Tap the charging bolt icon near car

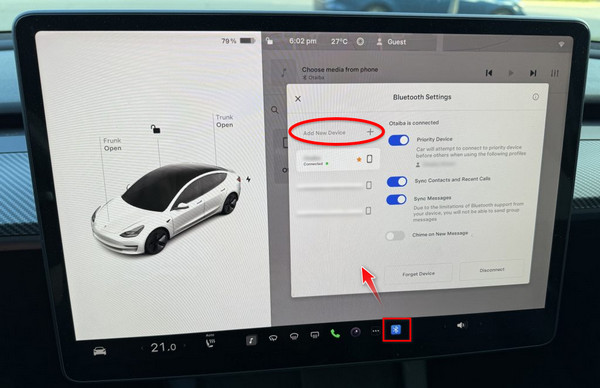click(x=248, y=179)
